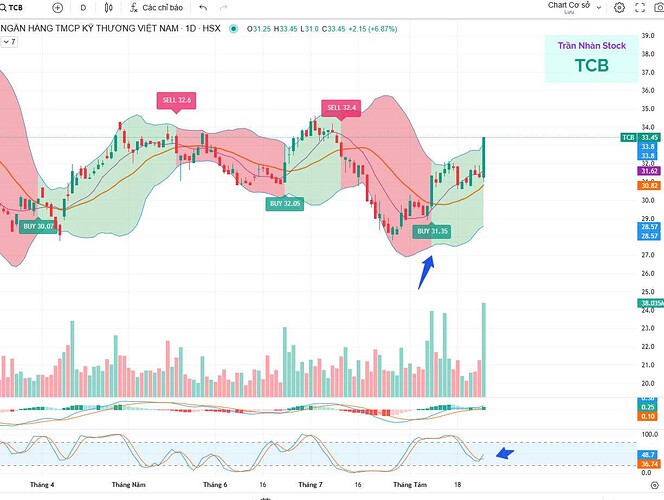Image resolution: width=664 pixels, height=500 pixels.
Task: Click the green market status dot
Action: click(x=233, y=29)
